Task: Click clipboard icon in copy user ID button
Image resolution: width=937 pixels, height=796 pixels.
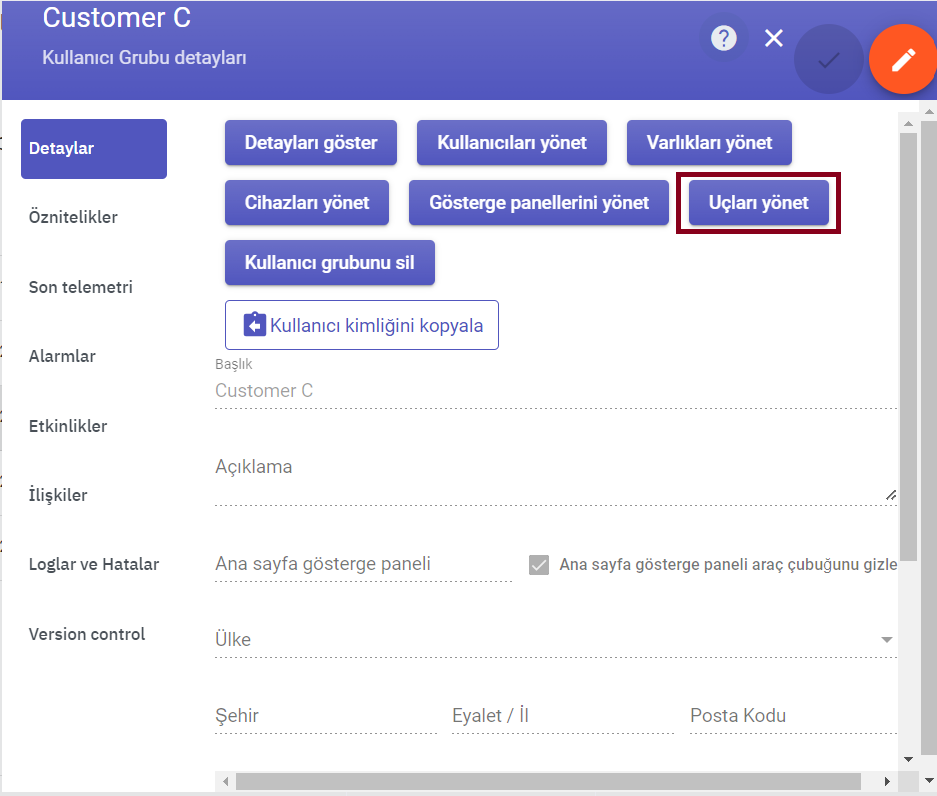Action: [255, 324]
